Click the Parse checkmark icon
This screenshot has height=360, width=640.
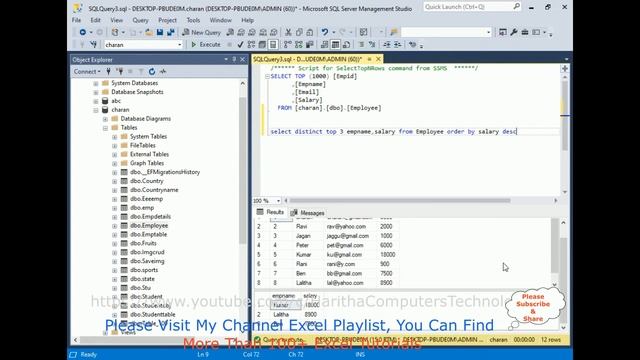tap(240, 44)
